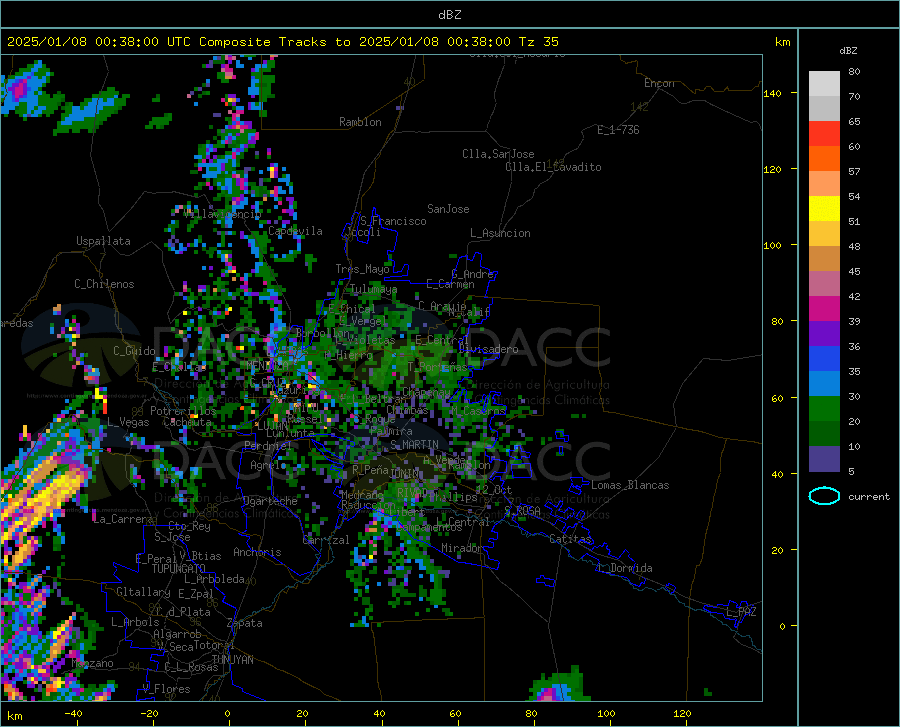Click the 'E_1-736' map label
The image size is (900, 727).
point(618,130)
